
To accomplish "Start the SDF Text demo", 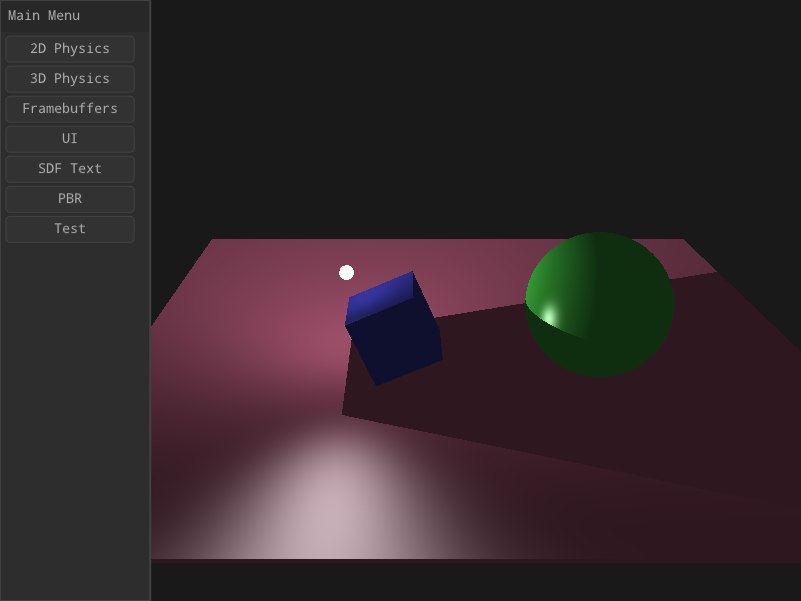I will point(70,169).
